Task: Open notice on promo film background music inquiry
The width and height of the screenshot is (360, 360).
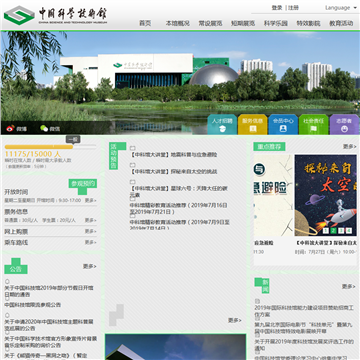Action: point(50,342)
